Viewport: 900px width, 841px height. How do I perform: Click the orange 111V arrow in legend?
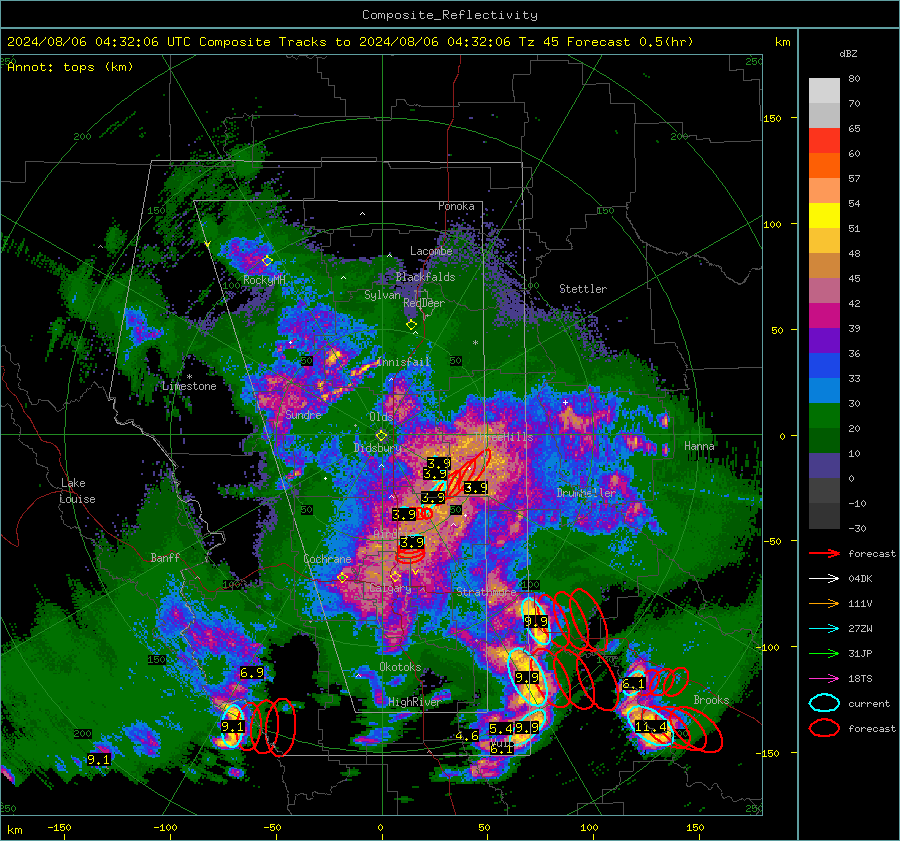[824, 603]
